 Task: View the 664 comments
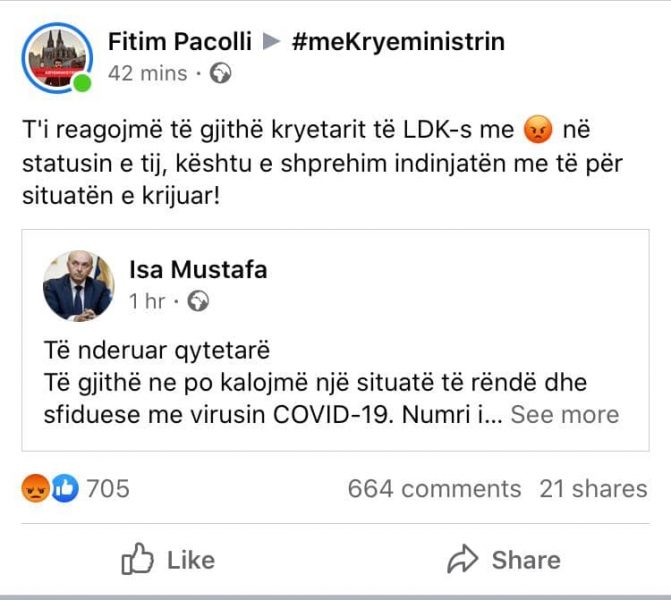(434, 489)
